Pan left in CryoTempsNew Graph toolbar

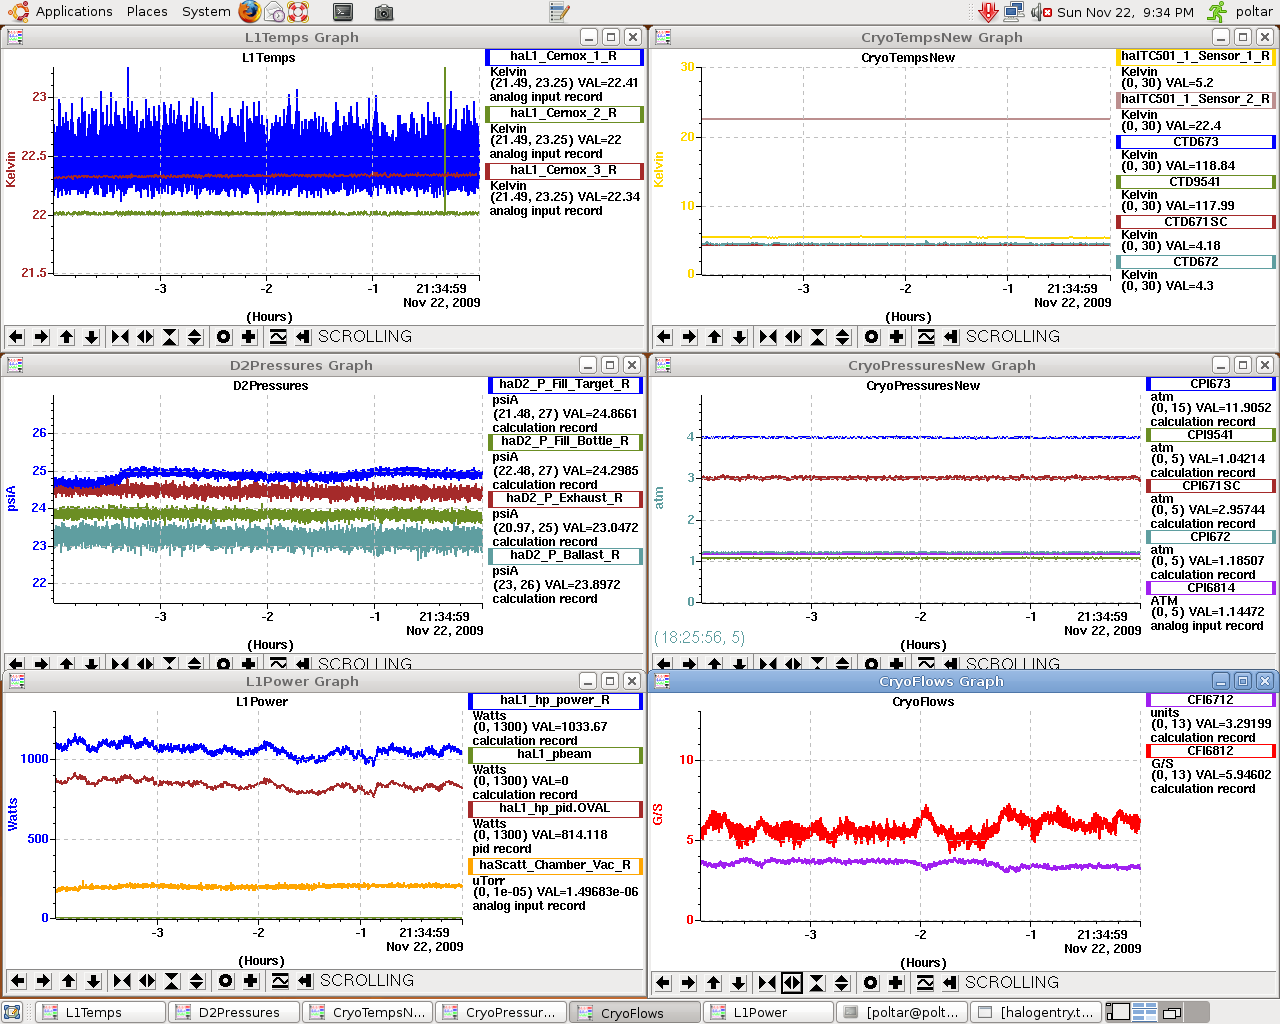[x=664, y=337]
